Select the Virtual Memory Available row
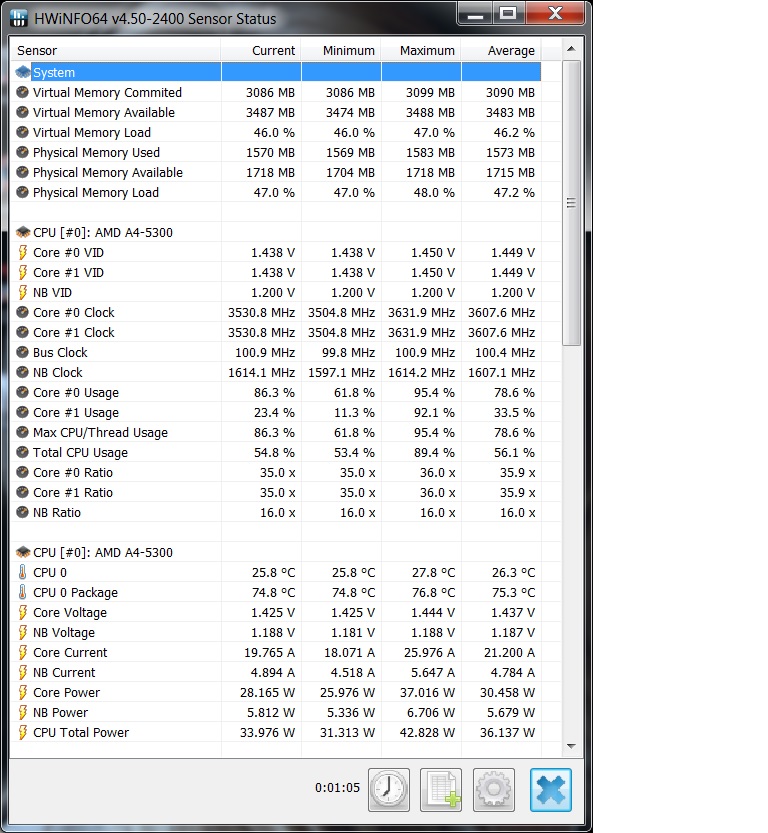 pos(276,112)
